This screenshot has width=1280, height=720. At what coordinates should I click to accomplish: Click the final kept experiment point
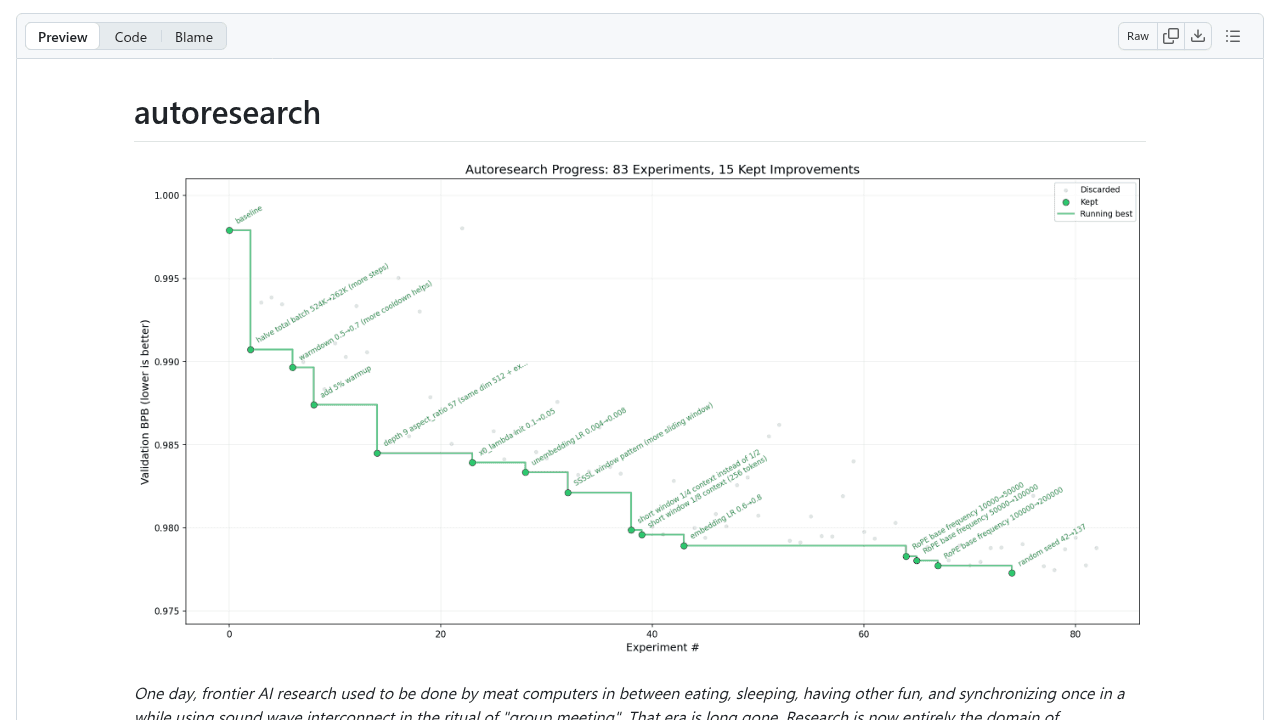point(1012,571)
